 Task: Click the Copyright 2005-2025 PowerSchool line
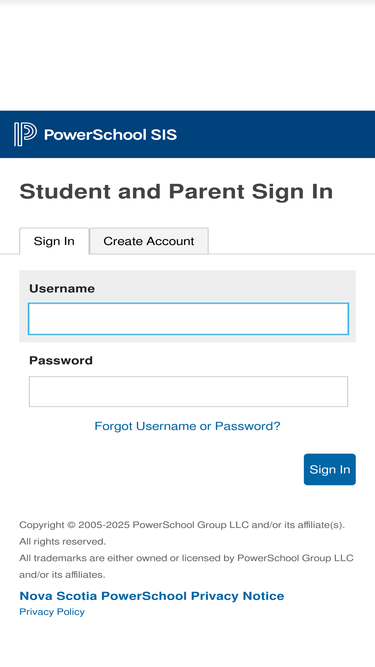click(182, 525)
